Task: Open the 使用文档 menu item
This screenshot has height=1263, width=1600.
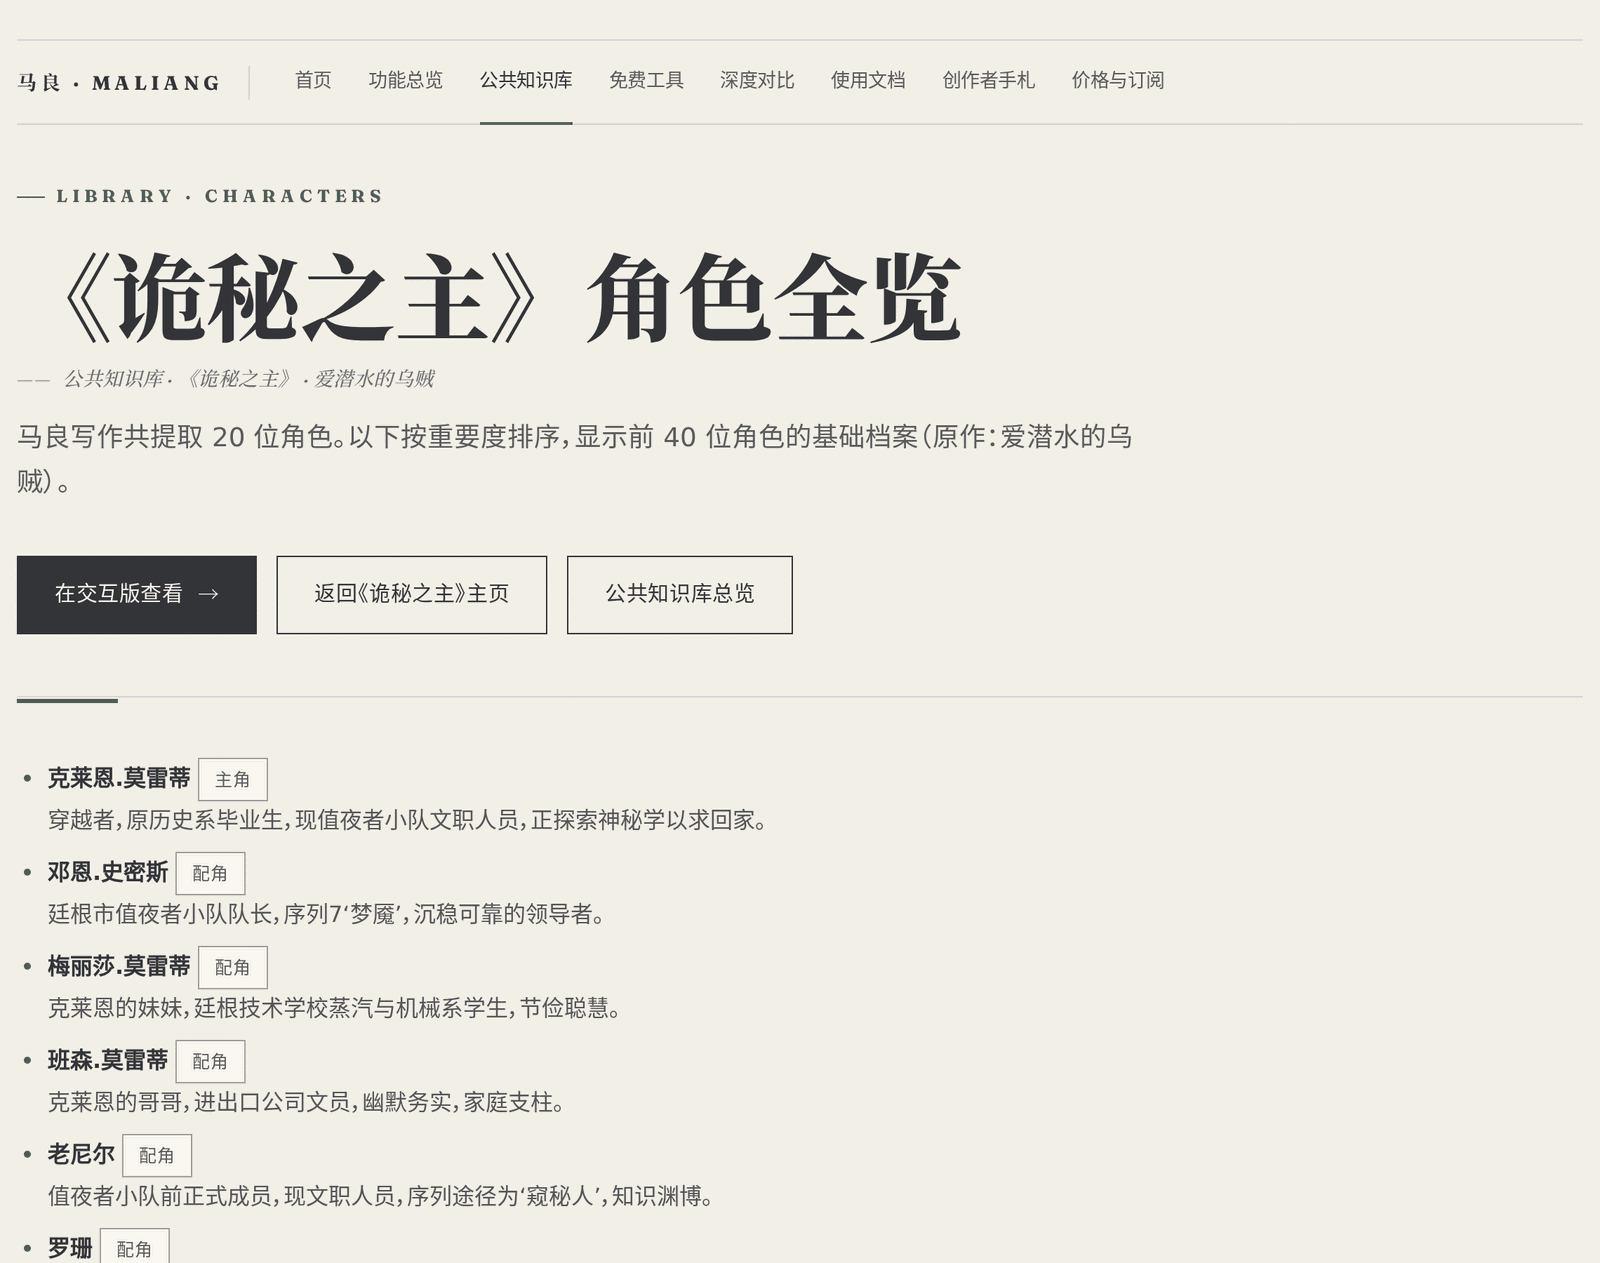Action: coord(868,80)
